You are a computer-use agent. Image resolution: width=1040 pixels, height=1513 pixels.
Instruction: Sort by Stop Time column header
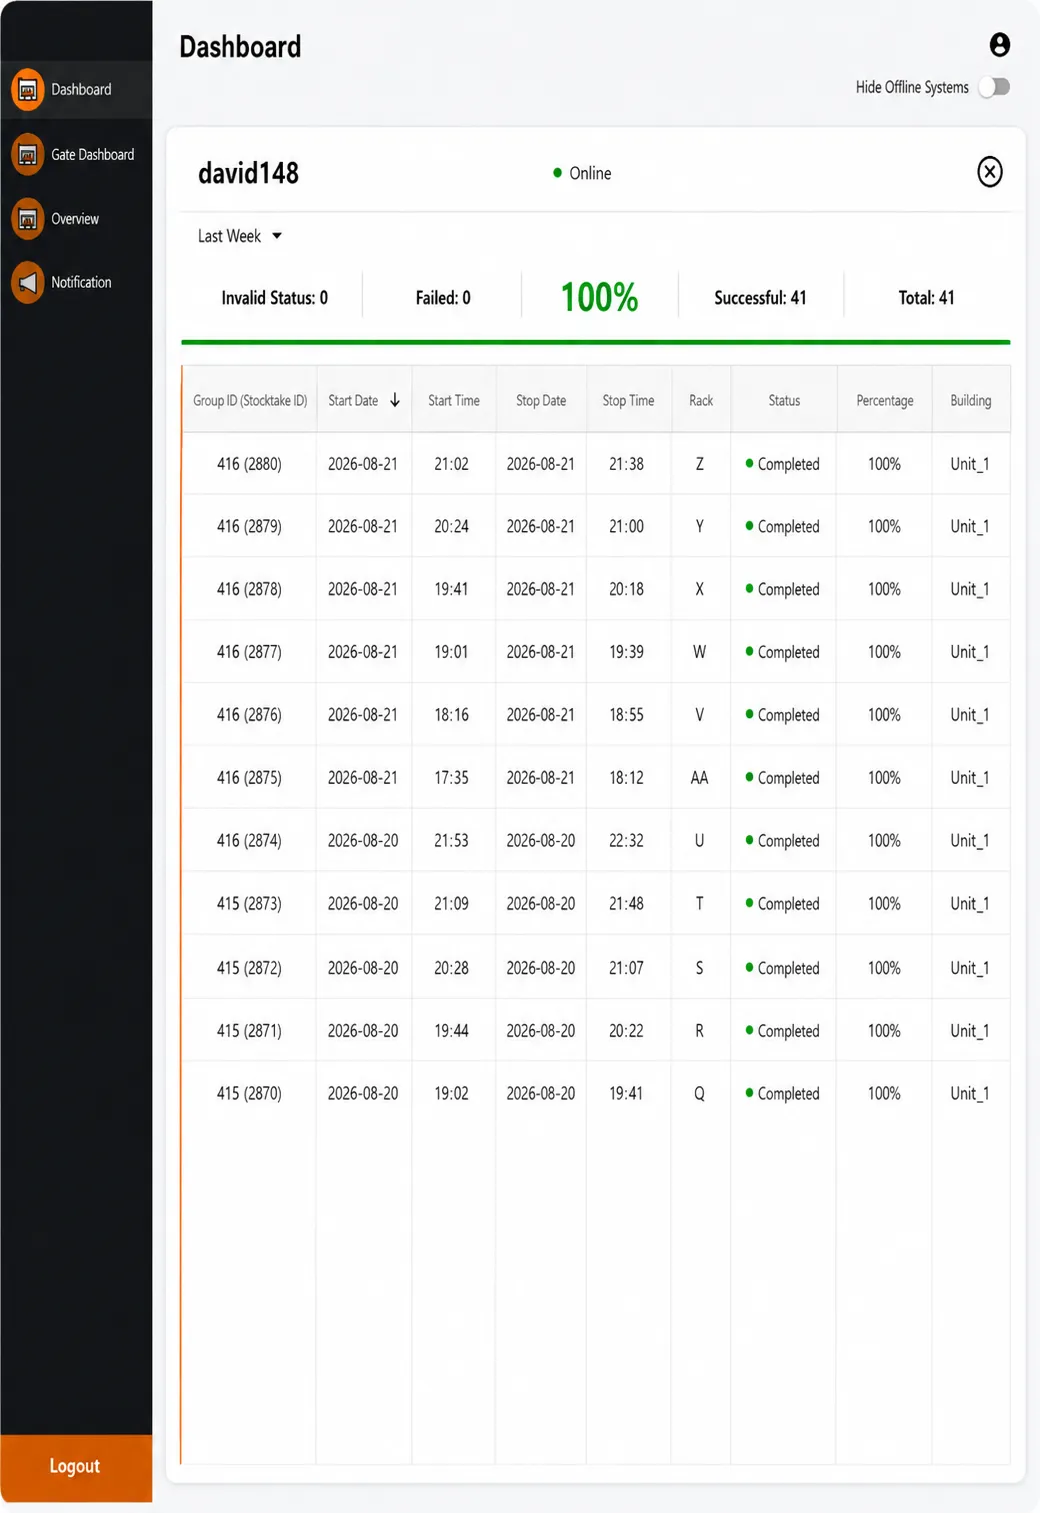(628, 400)
